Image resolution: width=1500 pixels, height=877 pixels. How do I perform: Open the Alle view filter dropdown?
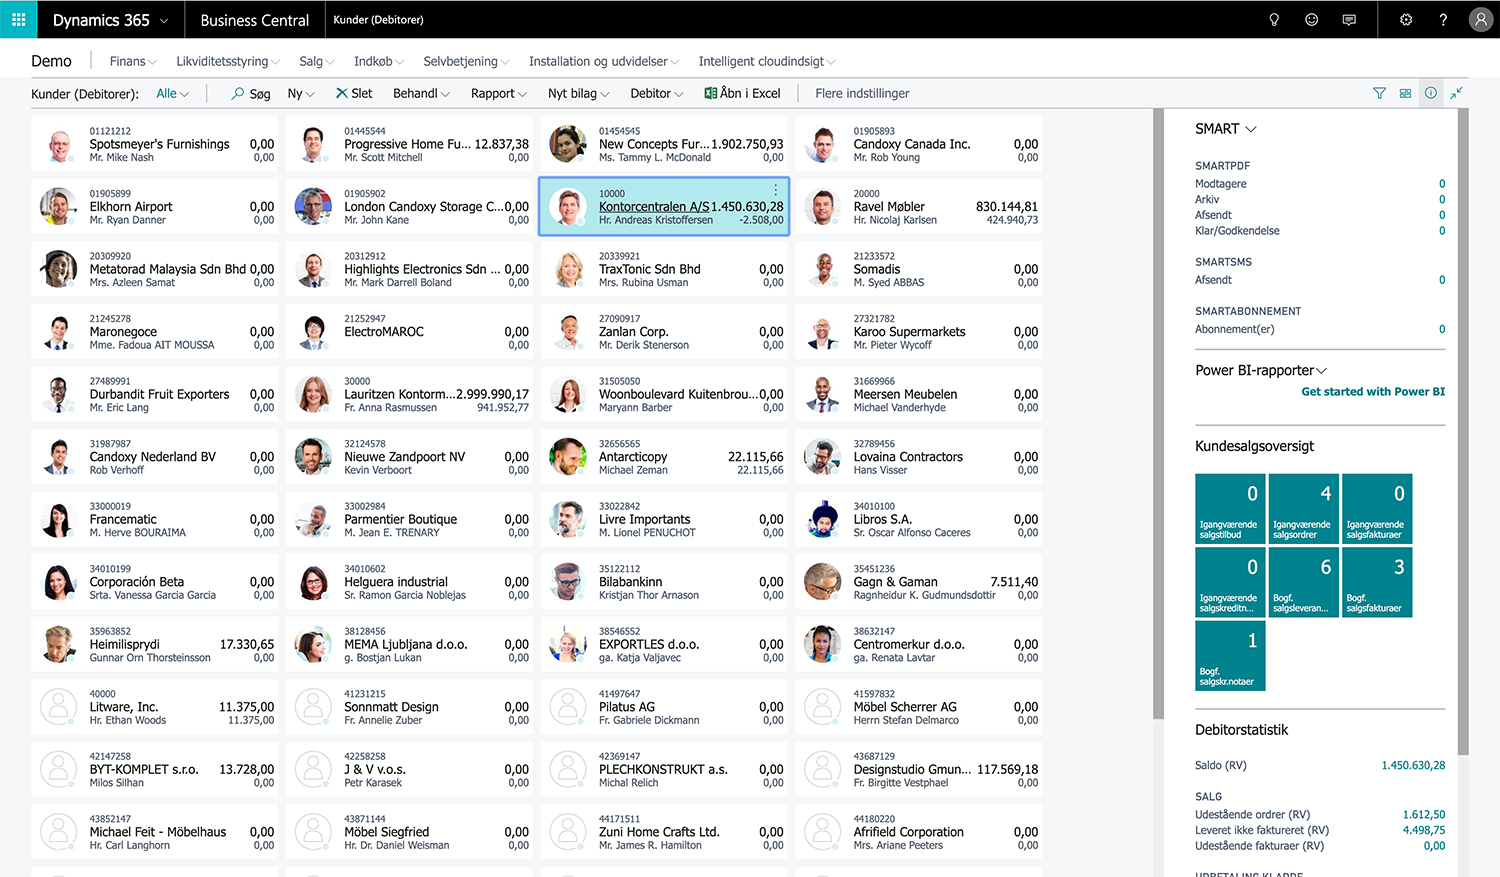point(173,93)
